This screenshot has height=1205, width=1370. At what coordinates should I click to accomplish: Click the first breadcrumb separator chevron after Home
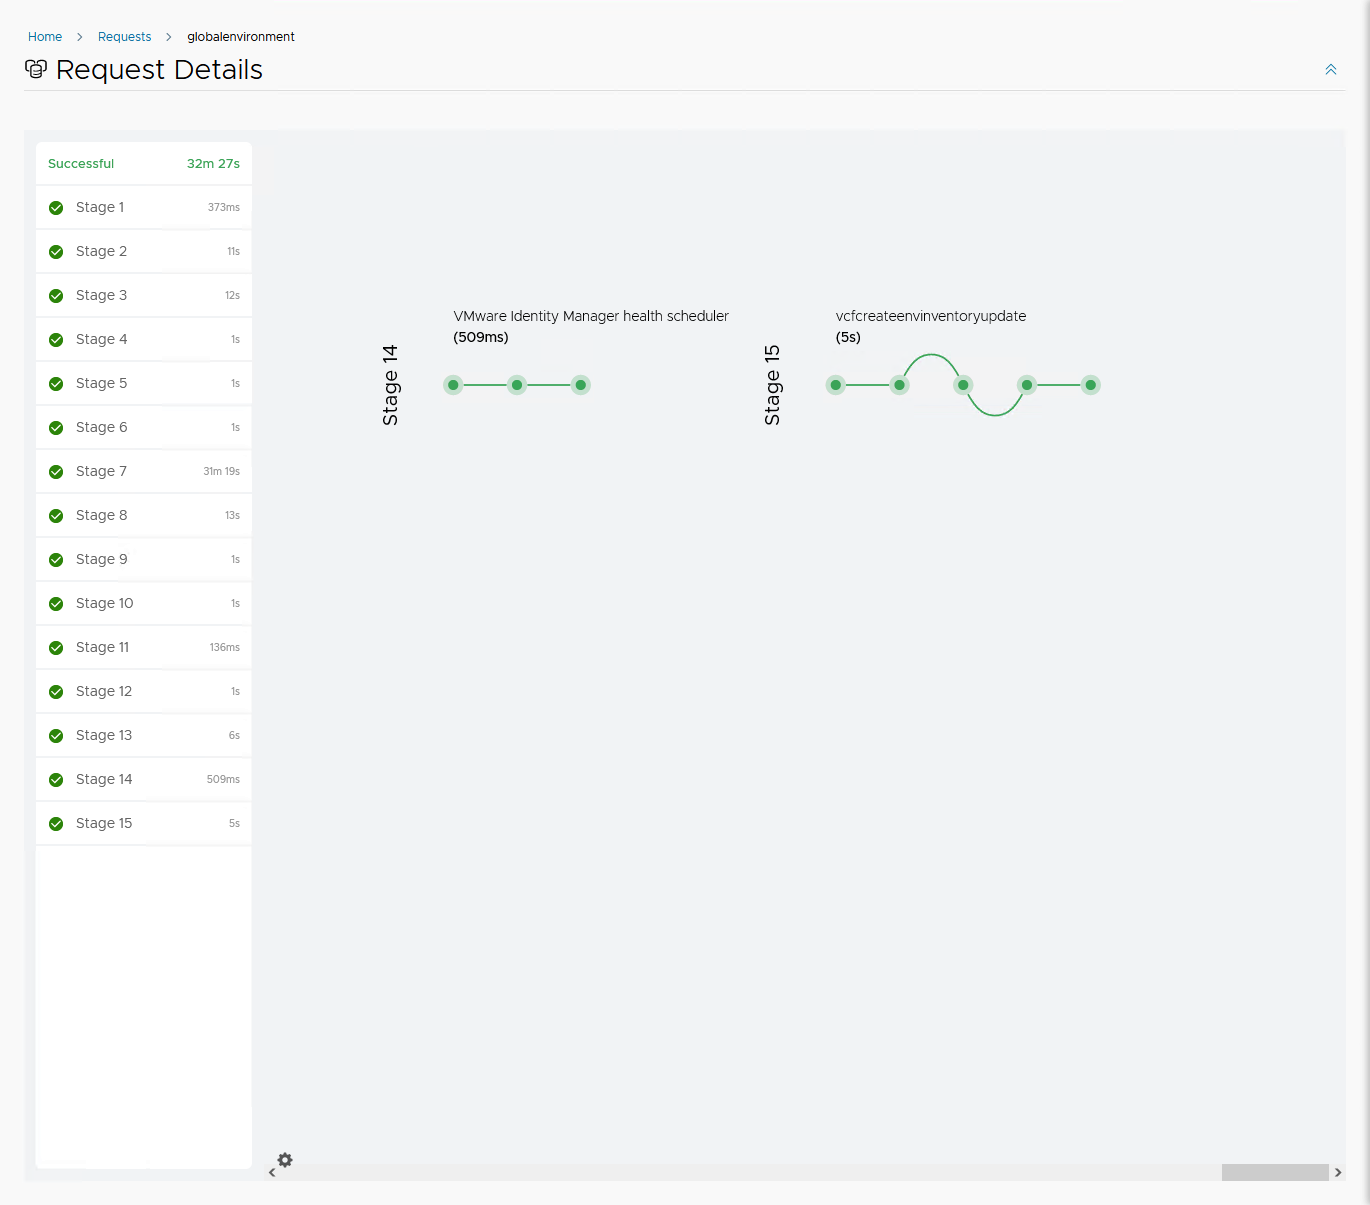80,37
